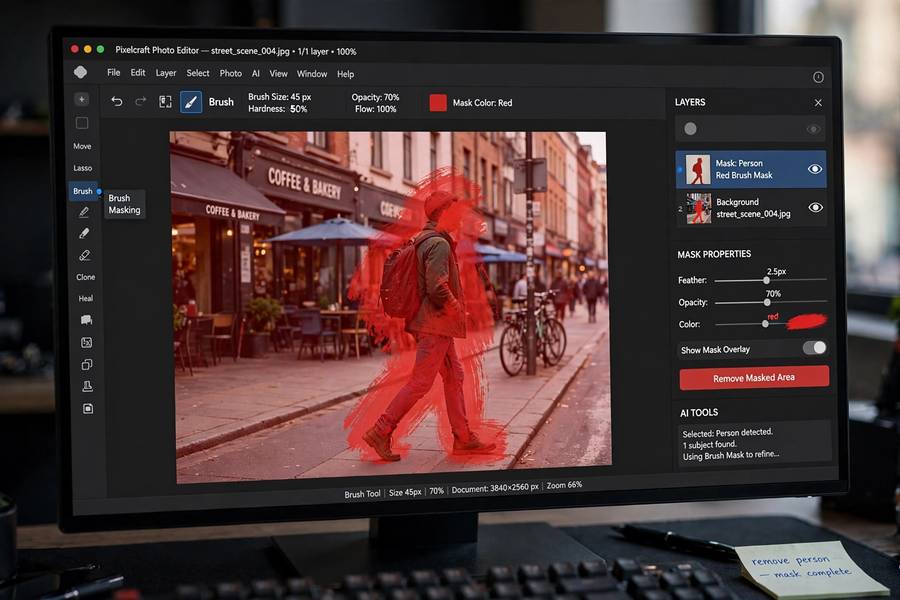The width and height of the screenshot is (900, 600).
Task: Choose the square selection icon above Move
Action: (x=82, y=123)
